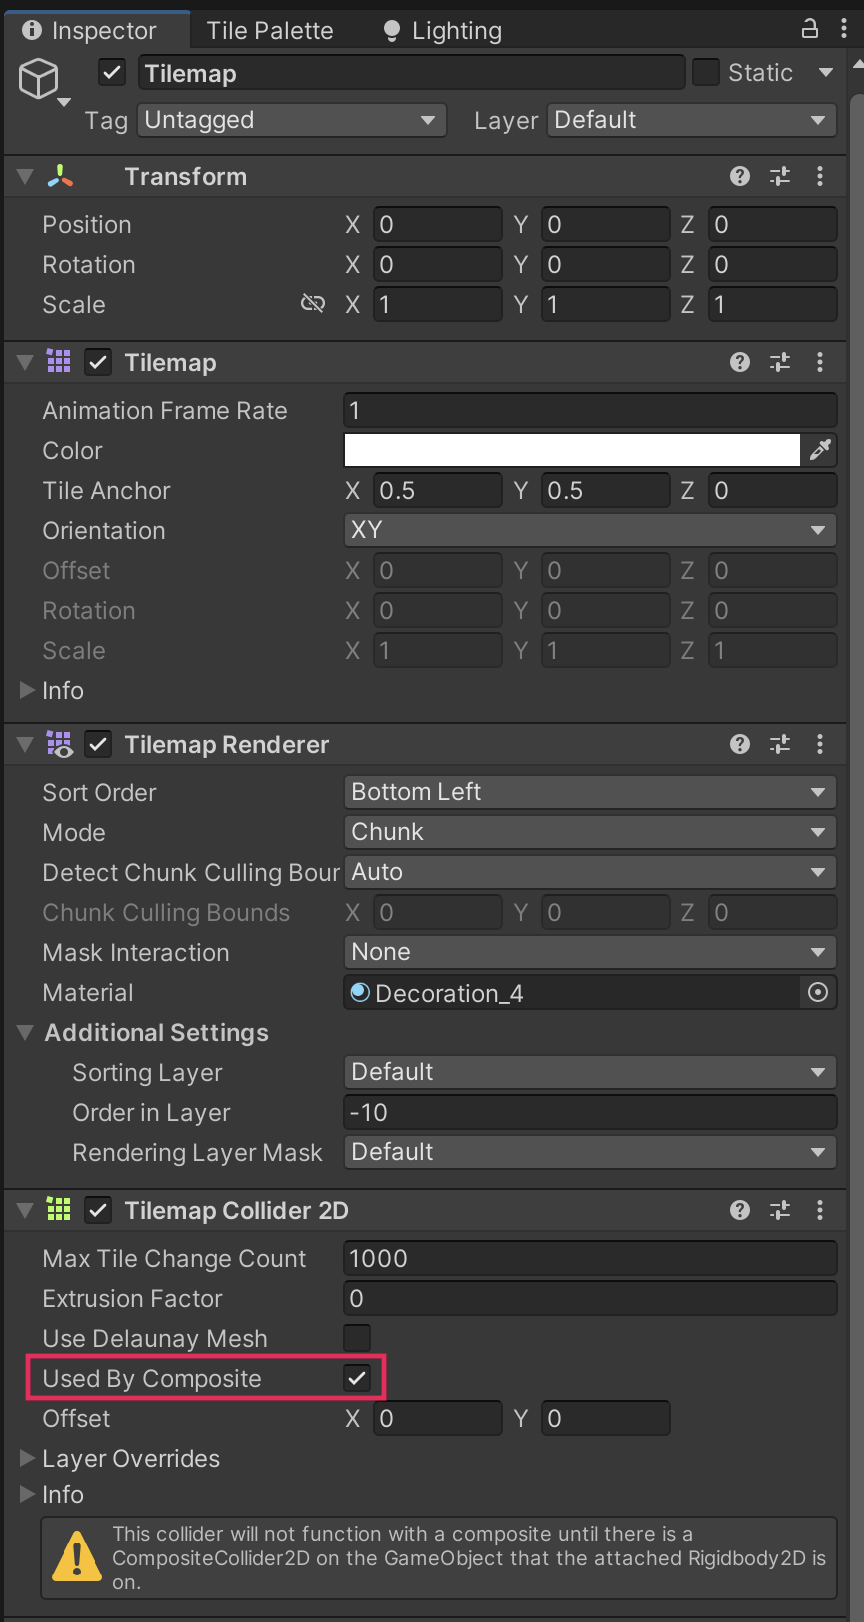The width and height of the screenshot is (864, 1622).
Task: Click the Transform component help icon
Action: pyautogui.click(x=740, y=177)
